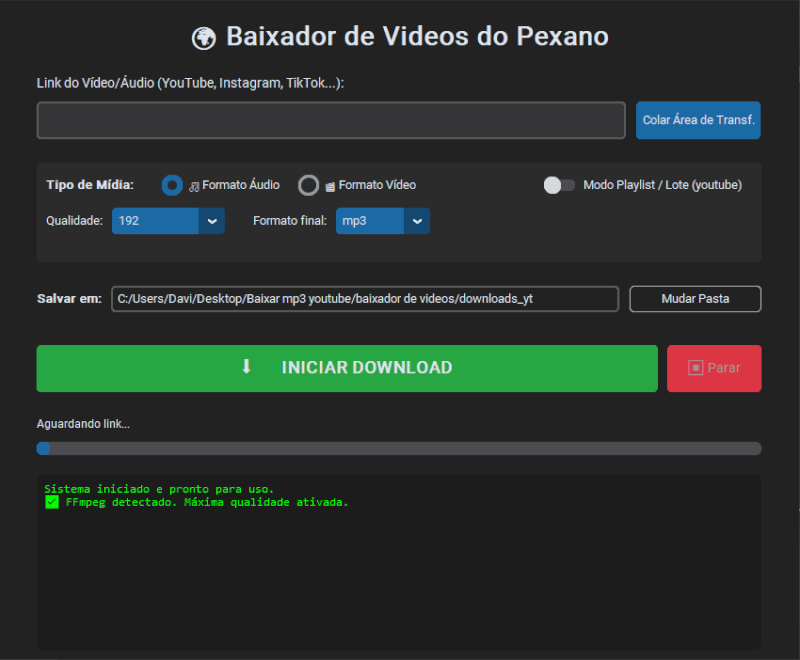Click the Salvar em path field
This screenshot has width=800, height=660.
[x=365, y=299]
